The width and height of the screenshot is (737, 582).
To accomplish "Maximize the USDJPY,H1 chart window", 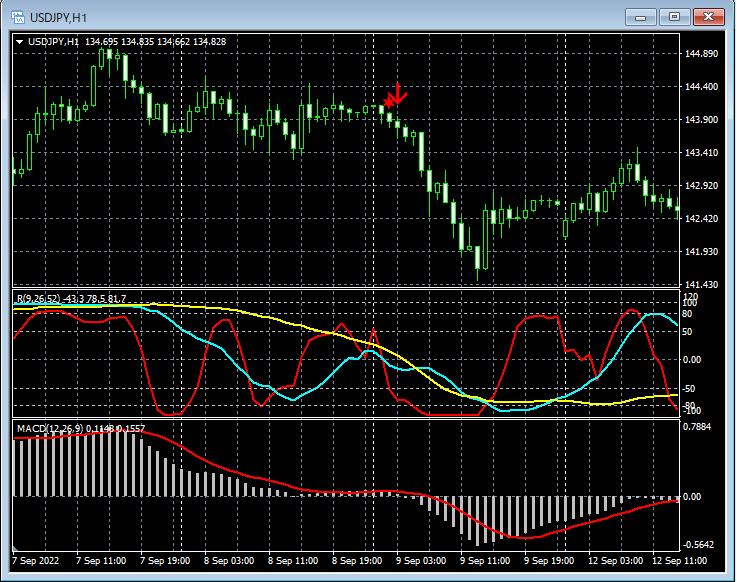I will click(x=674, y=16).
